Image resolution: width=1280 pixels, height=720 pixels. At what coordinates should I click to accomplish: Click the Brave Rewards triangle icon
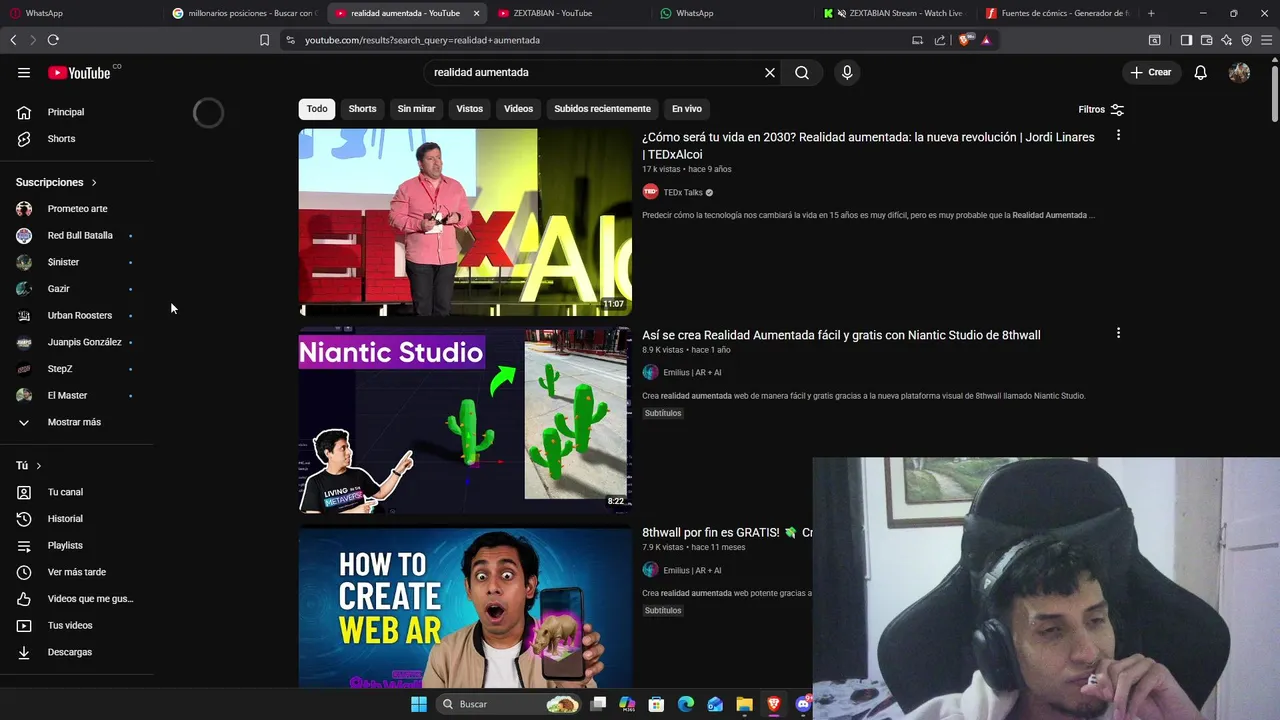986,40
